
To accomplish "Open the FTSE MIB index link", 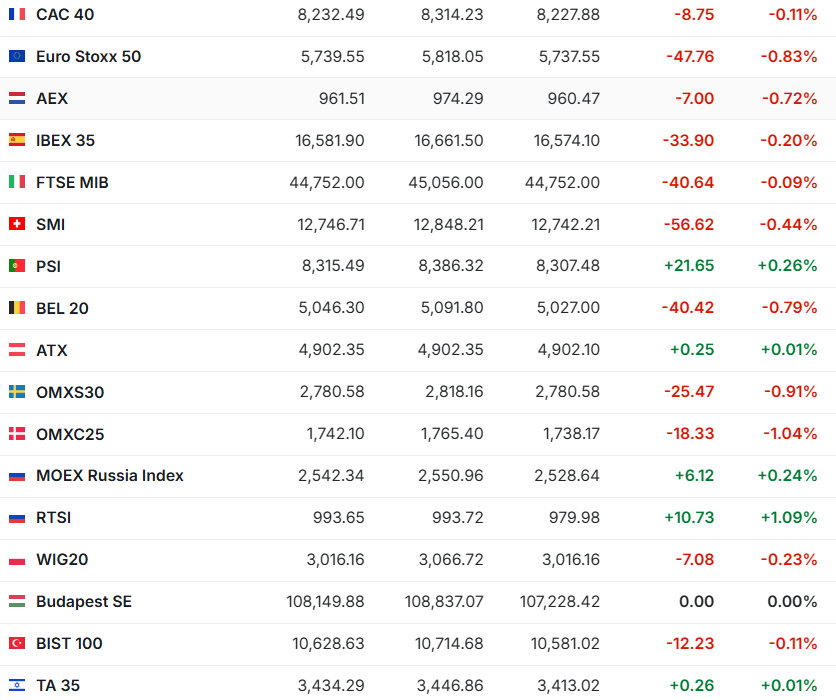I will [72, 182].
